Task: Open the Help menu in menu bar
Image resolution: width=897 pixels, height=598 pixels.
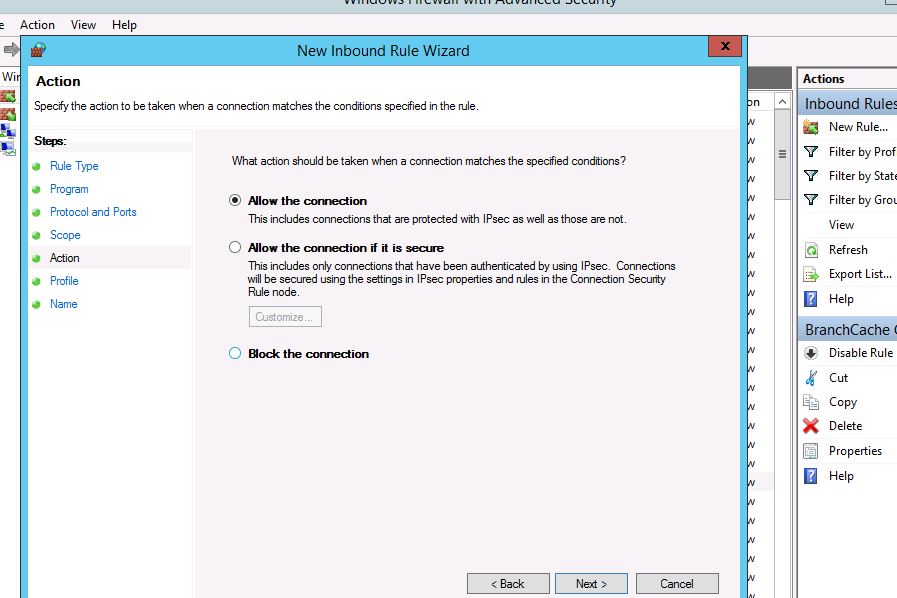Action: click(x=124, y=25)
